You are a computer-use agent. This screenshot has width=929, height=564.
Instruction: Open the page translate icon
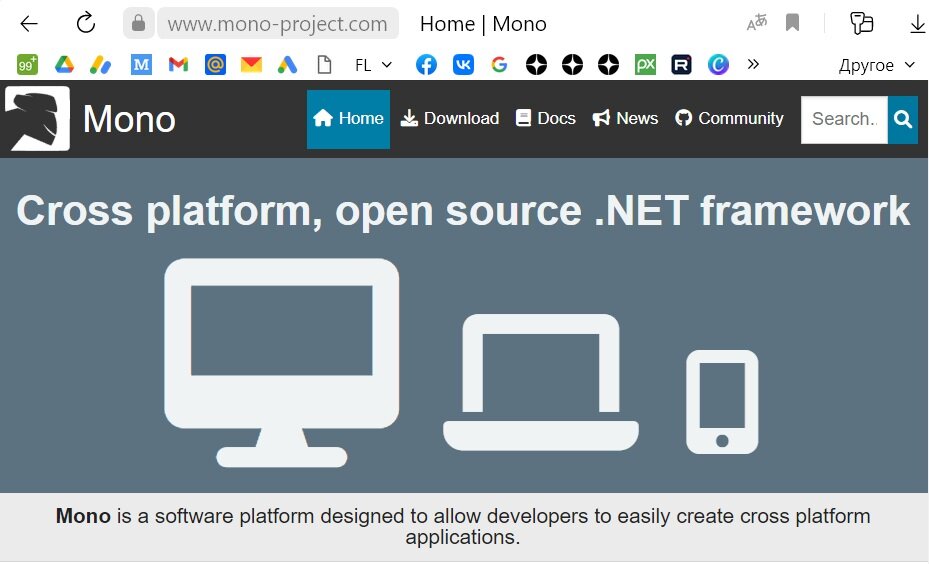tap(757, 23)
